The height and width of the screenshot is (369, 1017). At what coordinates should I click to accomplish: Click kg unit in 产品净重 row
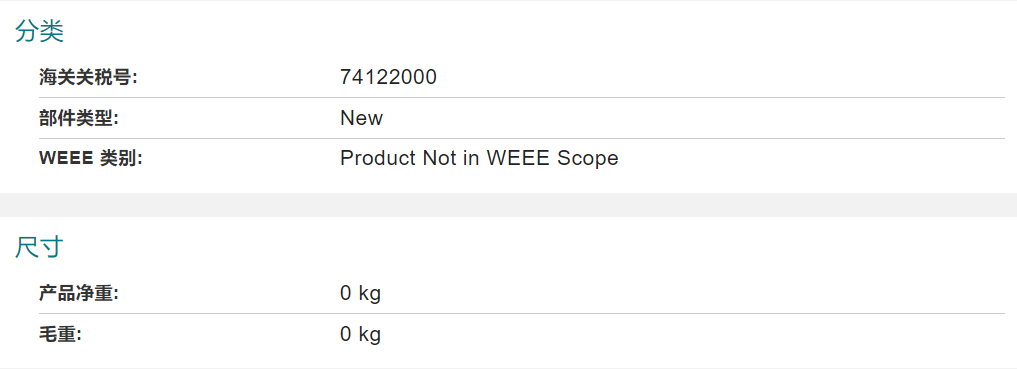click(370, 294)
